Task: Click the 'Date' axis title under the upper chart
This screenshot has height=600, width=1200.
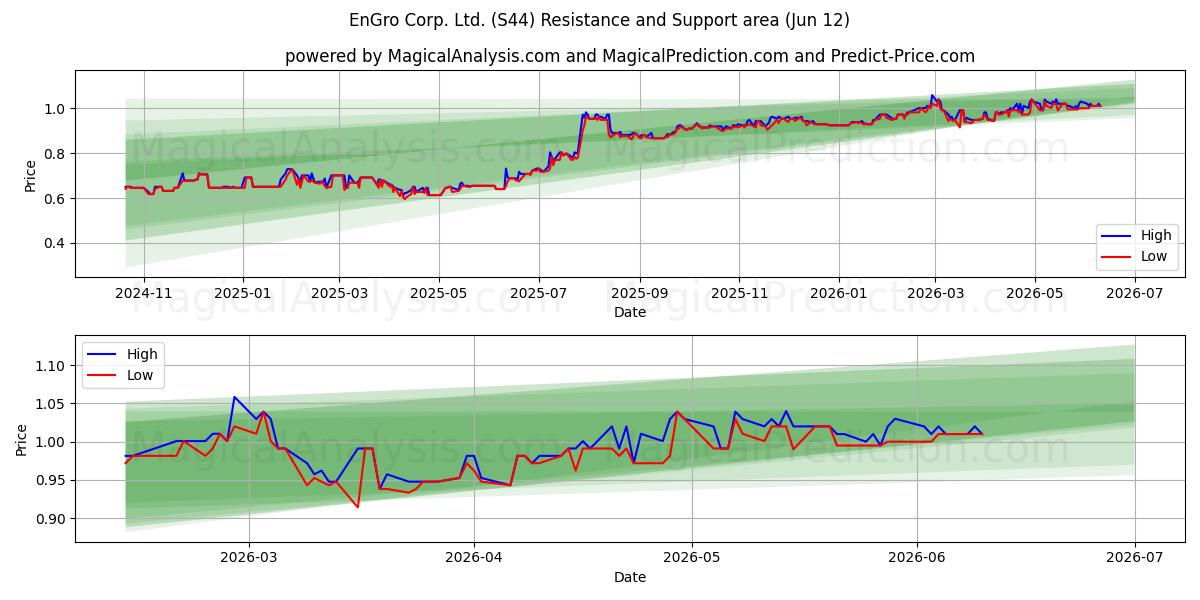Action: 630,312
